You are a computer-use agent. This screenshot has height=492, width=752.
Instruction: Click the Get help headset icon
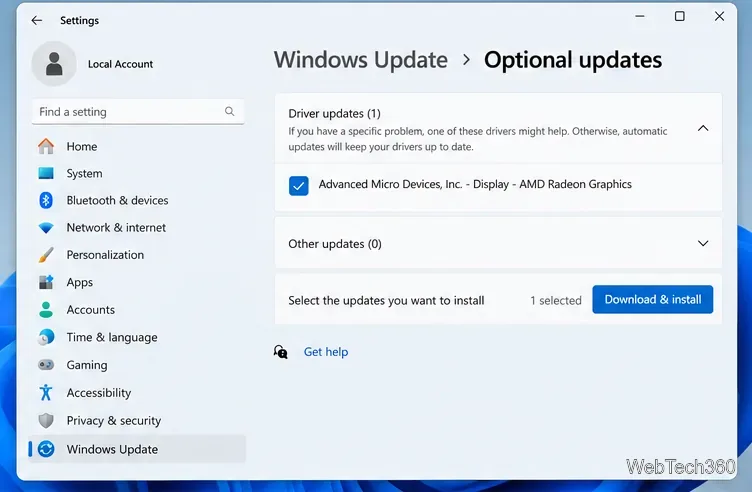(x=281, y=352)
